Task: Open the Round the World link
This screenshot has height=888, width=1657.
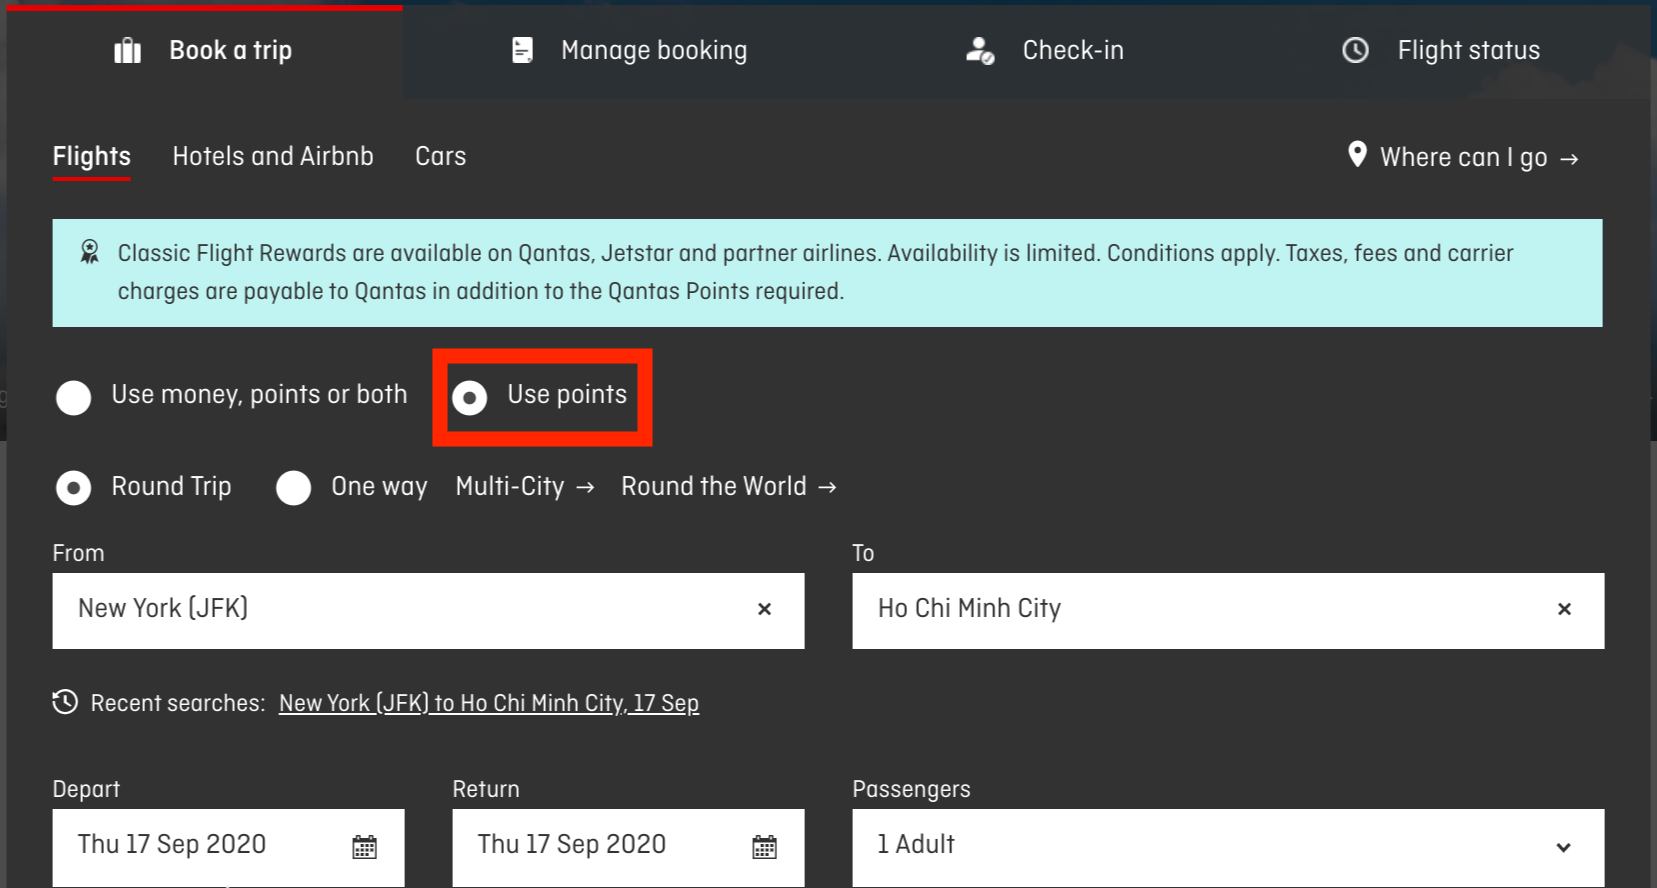Action: 729,487
